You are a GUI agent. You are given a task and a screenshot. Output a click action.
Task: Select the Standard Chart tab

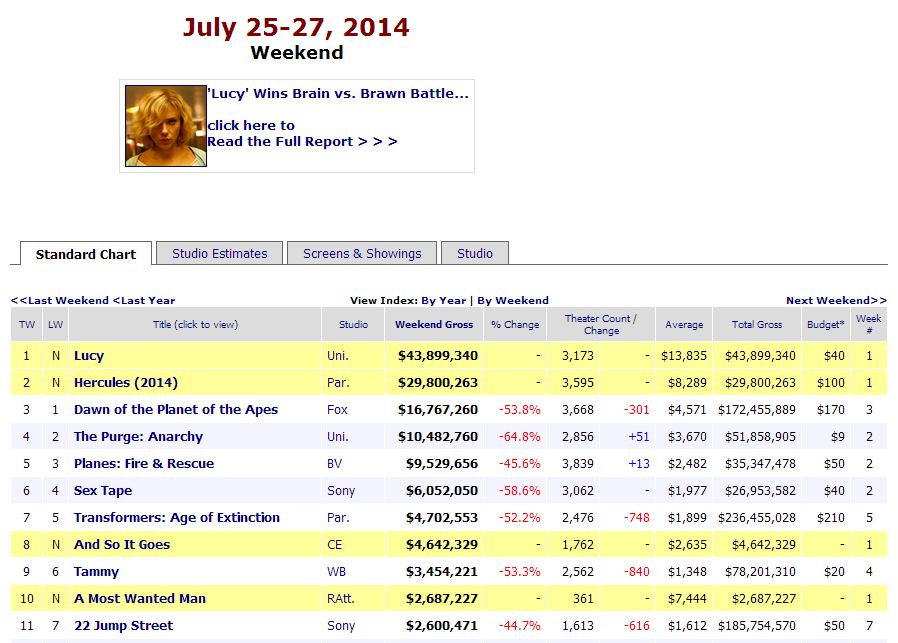pos(86,254)
